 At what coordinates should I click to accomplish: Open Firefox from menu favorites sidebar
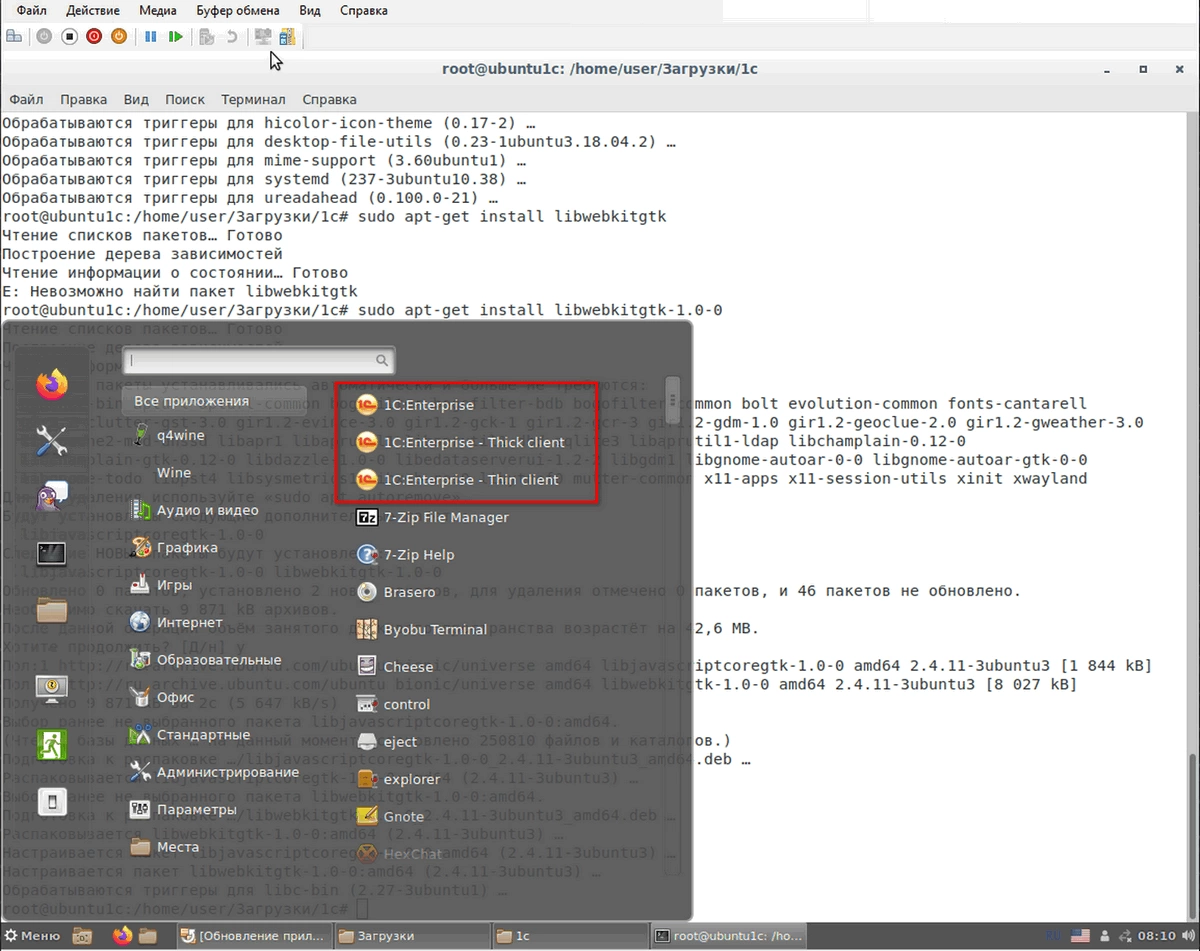point(52,384)
